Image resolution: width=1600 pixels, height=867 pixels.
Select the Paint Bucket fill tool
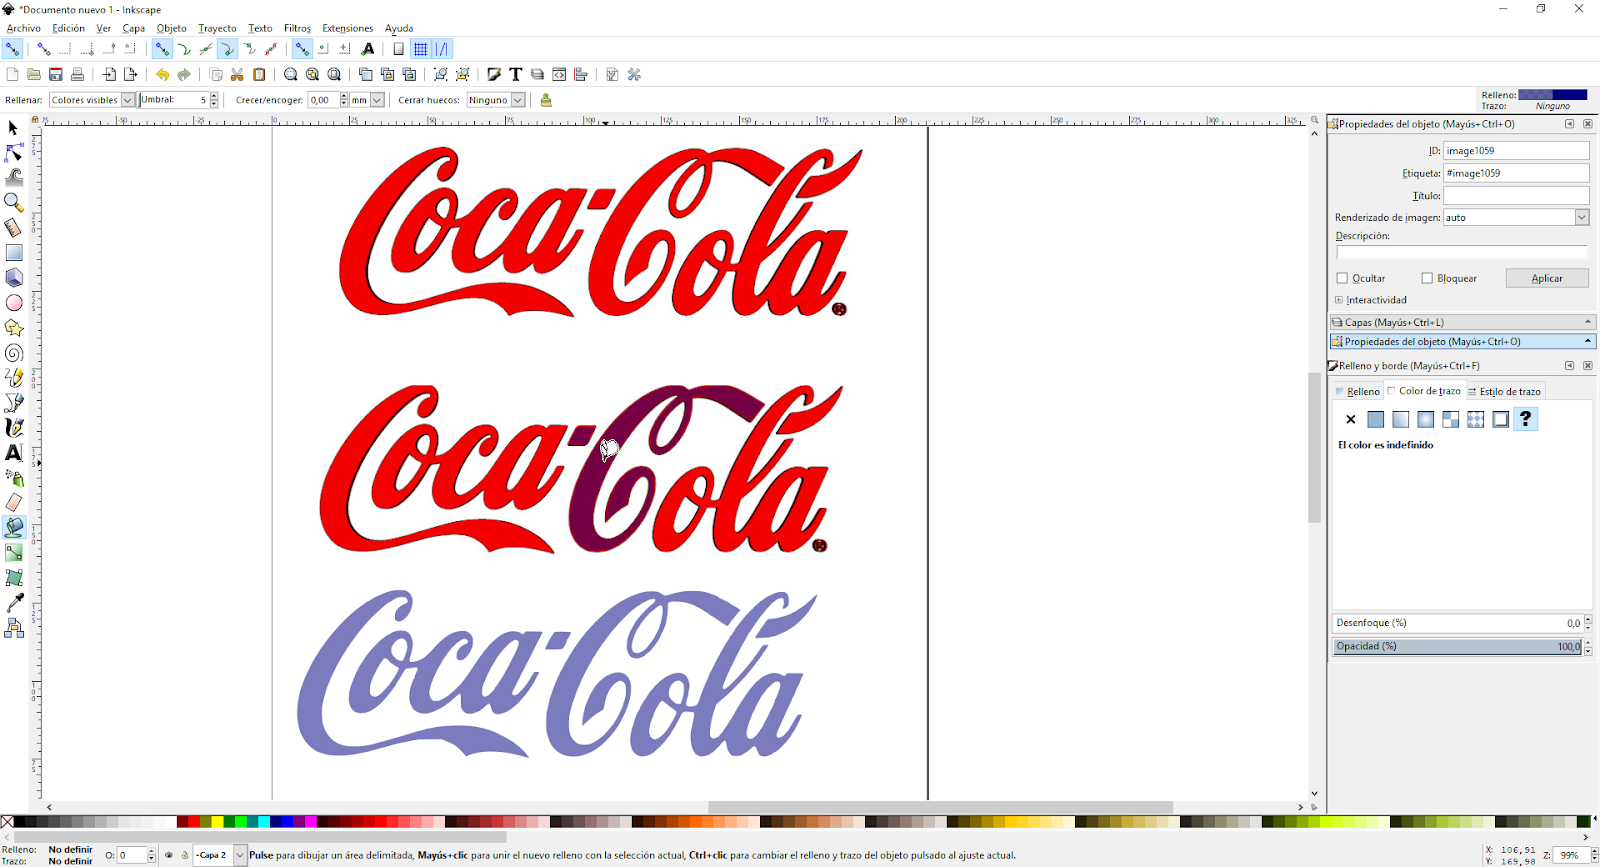14,528
